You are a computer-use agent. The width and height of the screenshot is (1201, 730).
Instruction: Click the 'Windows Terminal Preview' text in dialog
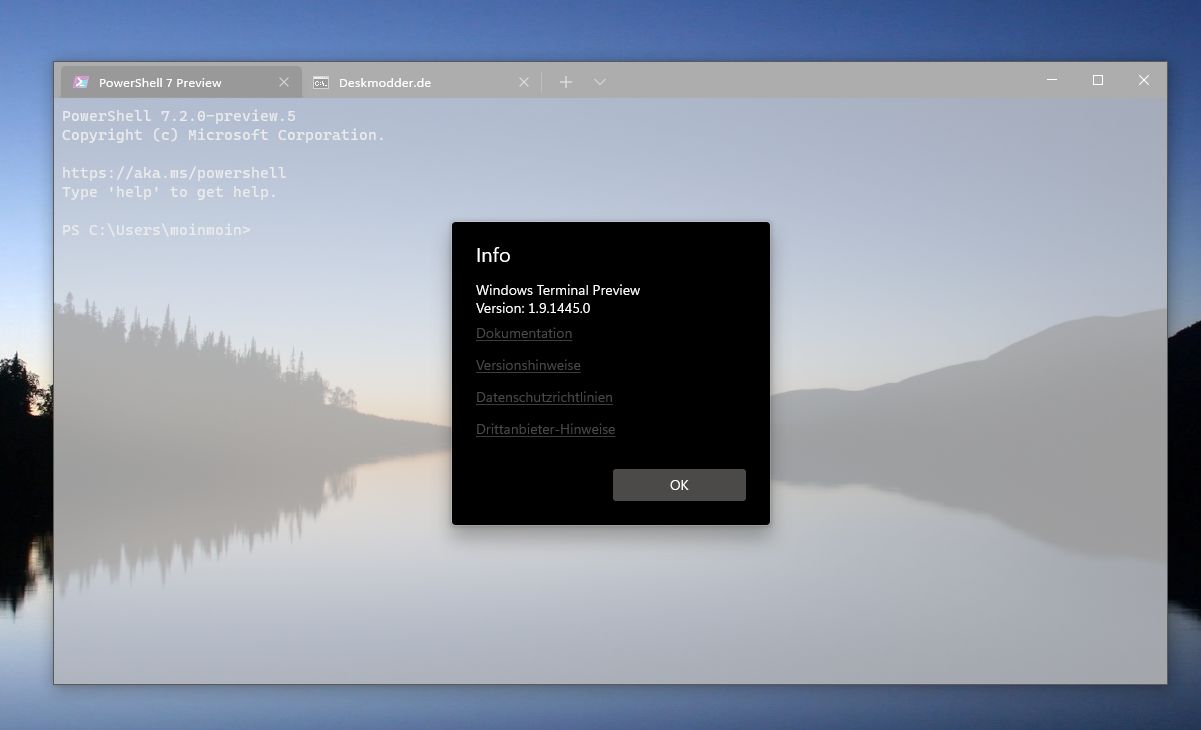click(558, 290)
